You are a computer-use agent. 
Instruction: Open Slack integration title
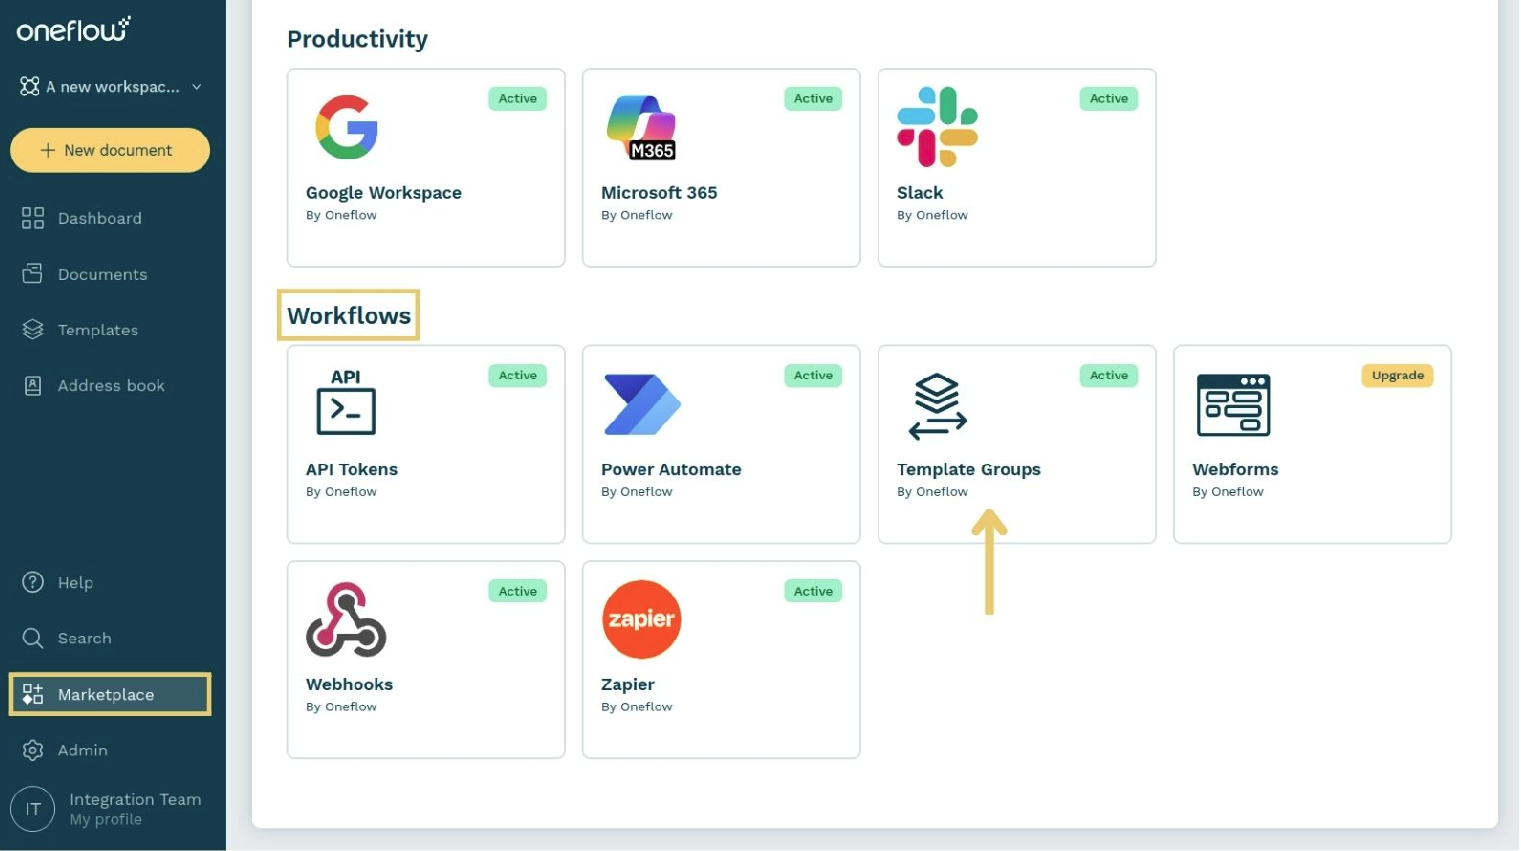click(x=920, y=193)
